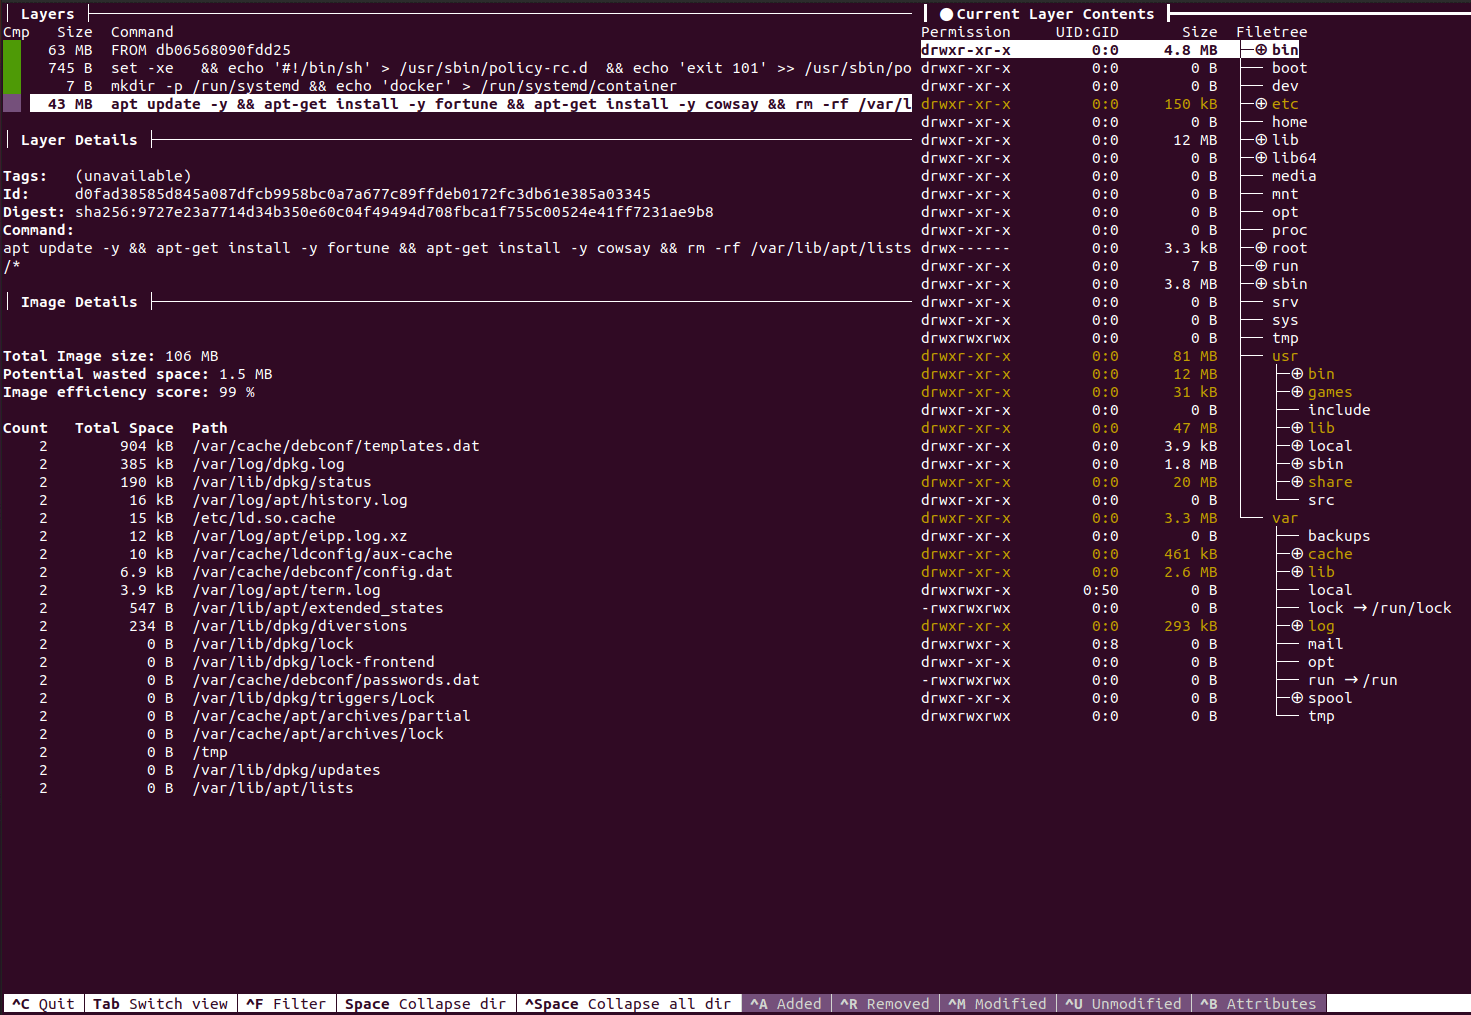
Task: Expand the root directory node
Action: (x=1261, y=248)
